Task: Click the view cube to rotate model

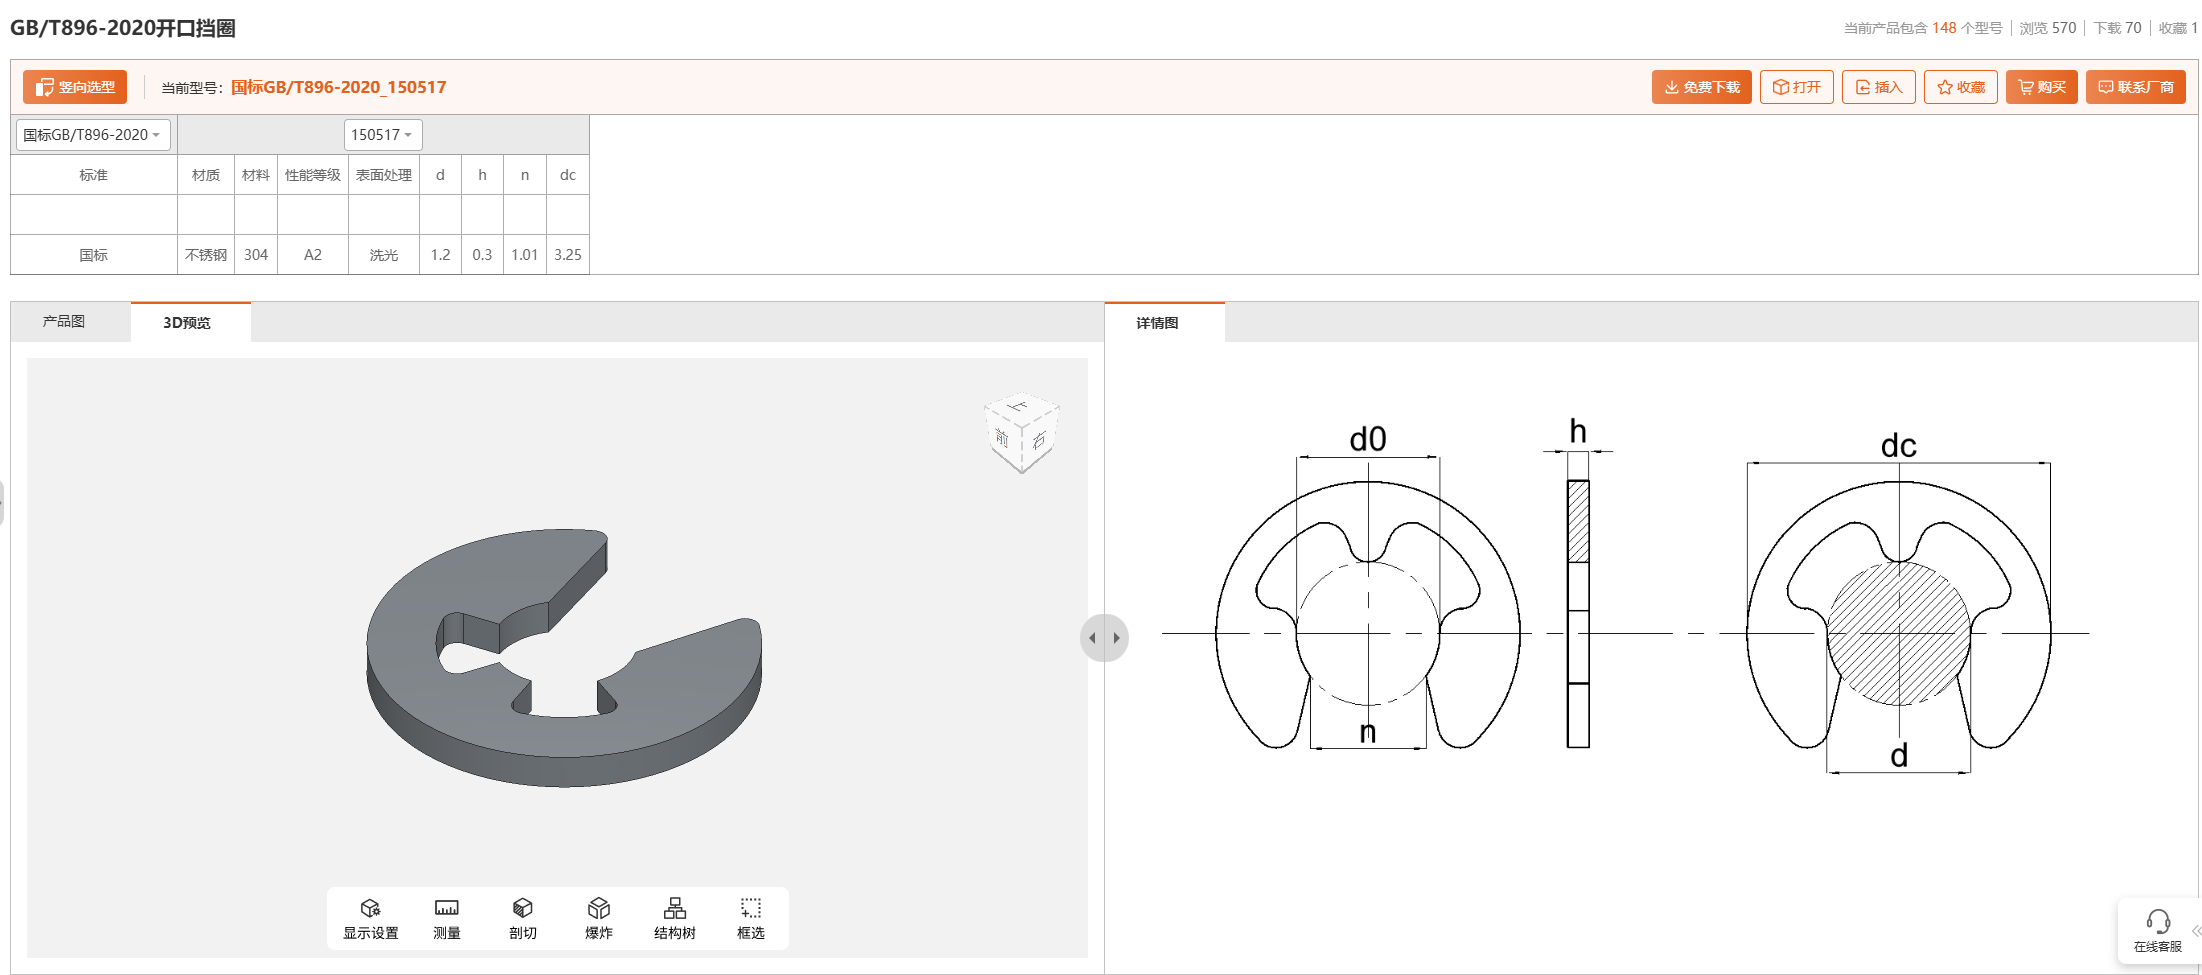Action: pos(1021,431)
